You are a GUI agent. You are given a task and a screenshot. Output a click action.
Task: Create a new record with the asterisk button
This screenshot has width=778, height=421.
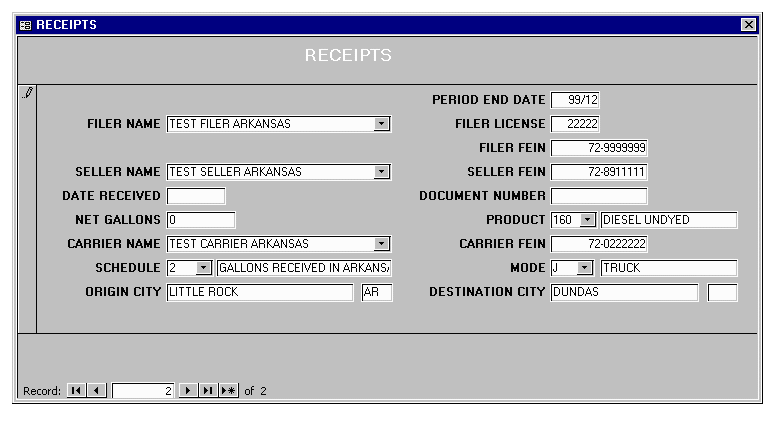click(228, 391)
